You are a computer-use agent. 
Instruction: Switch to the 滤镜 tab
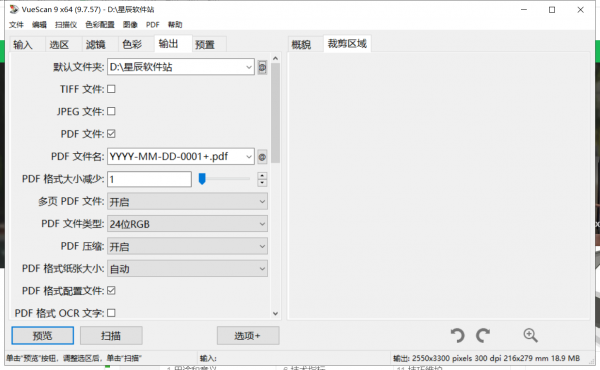(99, 44)
